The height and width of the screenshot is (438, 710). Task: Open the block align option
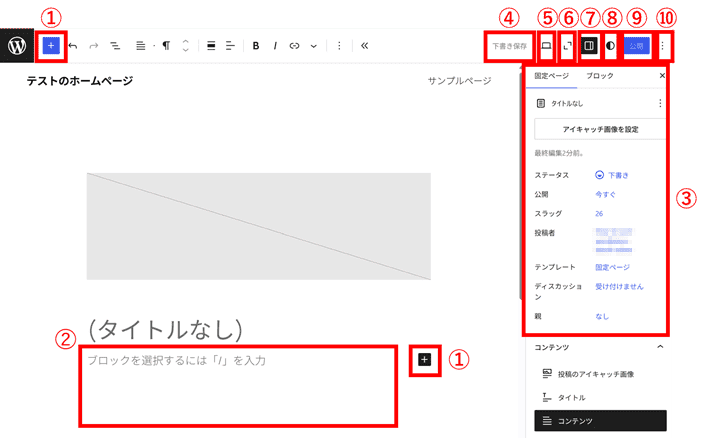tap(211, 46)
